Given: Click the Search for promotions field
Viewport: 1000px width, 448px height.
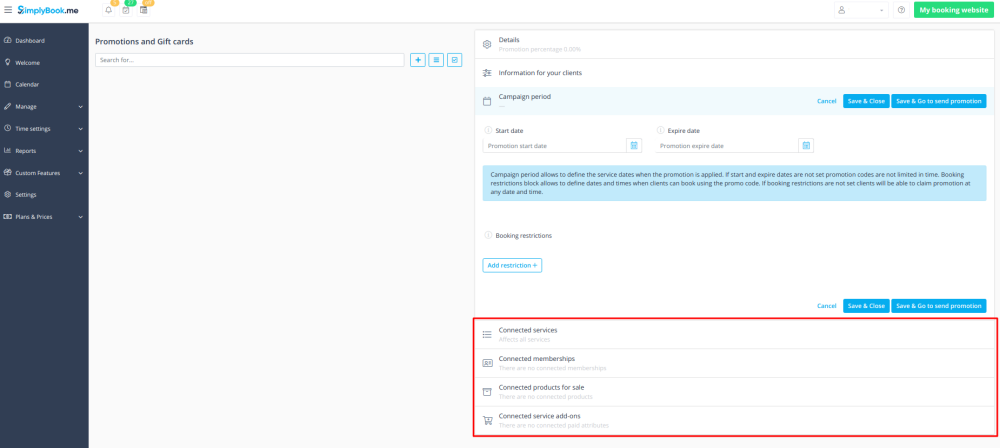Looking at the screenshot, I should click(250, 60).
